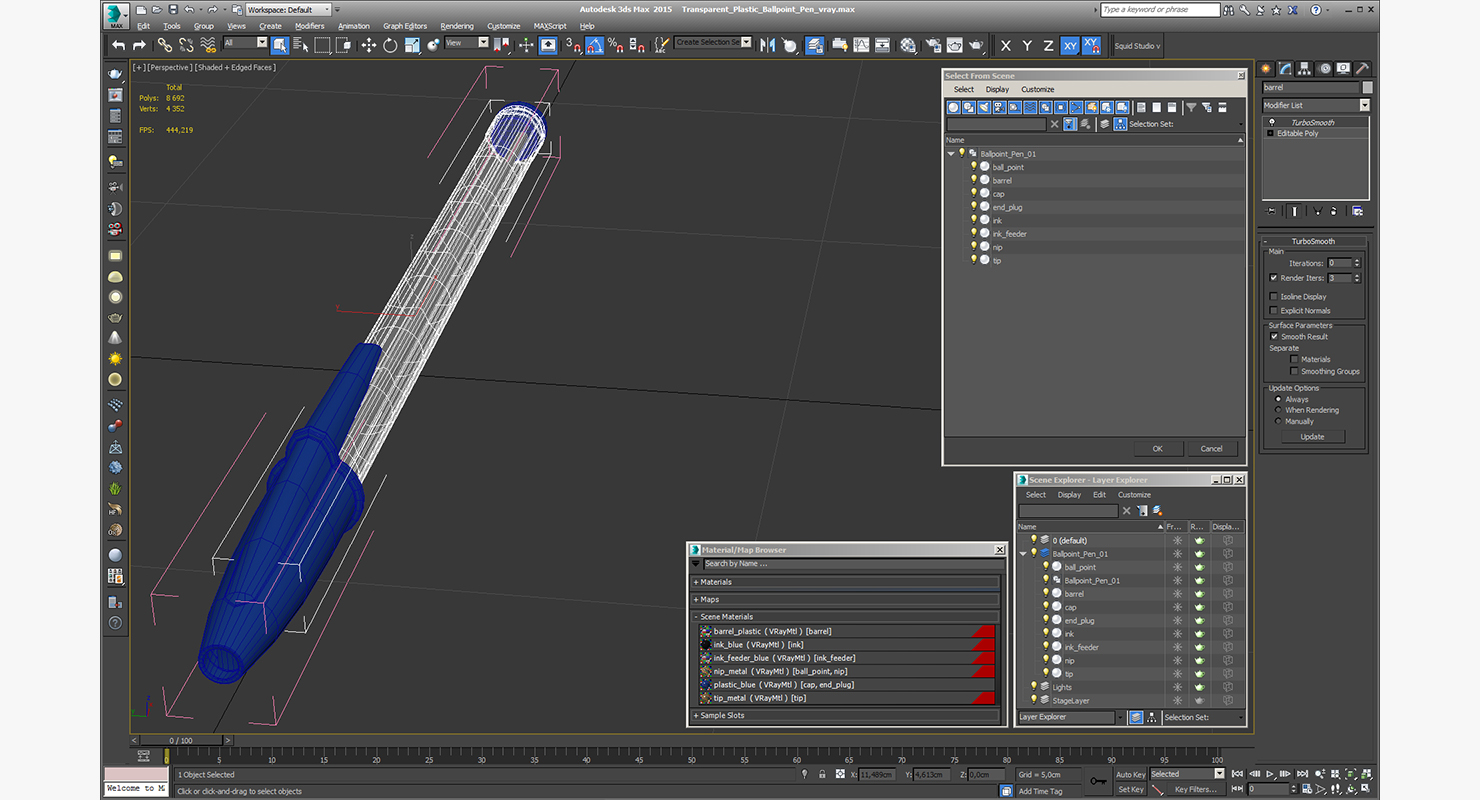1480x800 pixels.
Task: Enable the Materials separate checkbox
Action: coord(1294,359)
